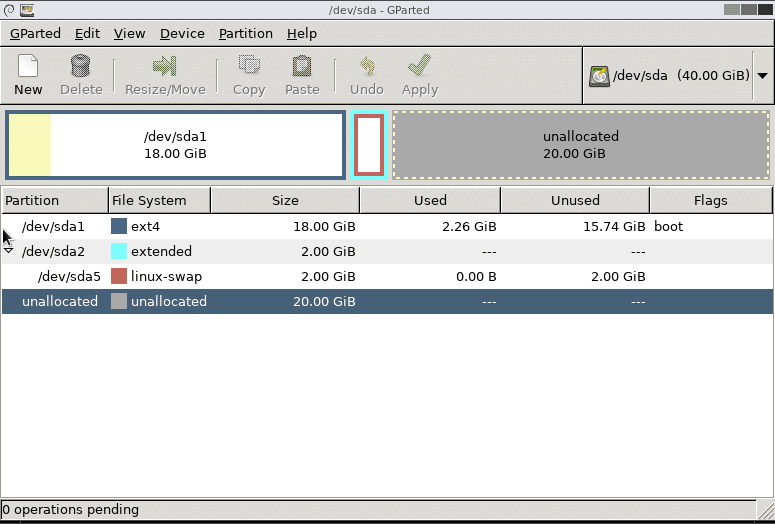Open the Device menu
The width and height of the screenshot is (775, 524).
click(182, 33)
